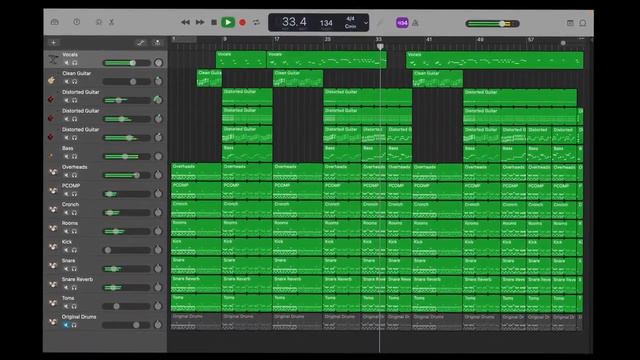Show the Smart Controls pane
The image size is (640, 360).
[x=99, y=22]
